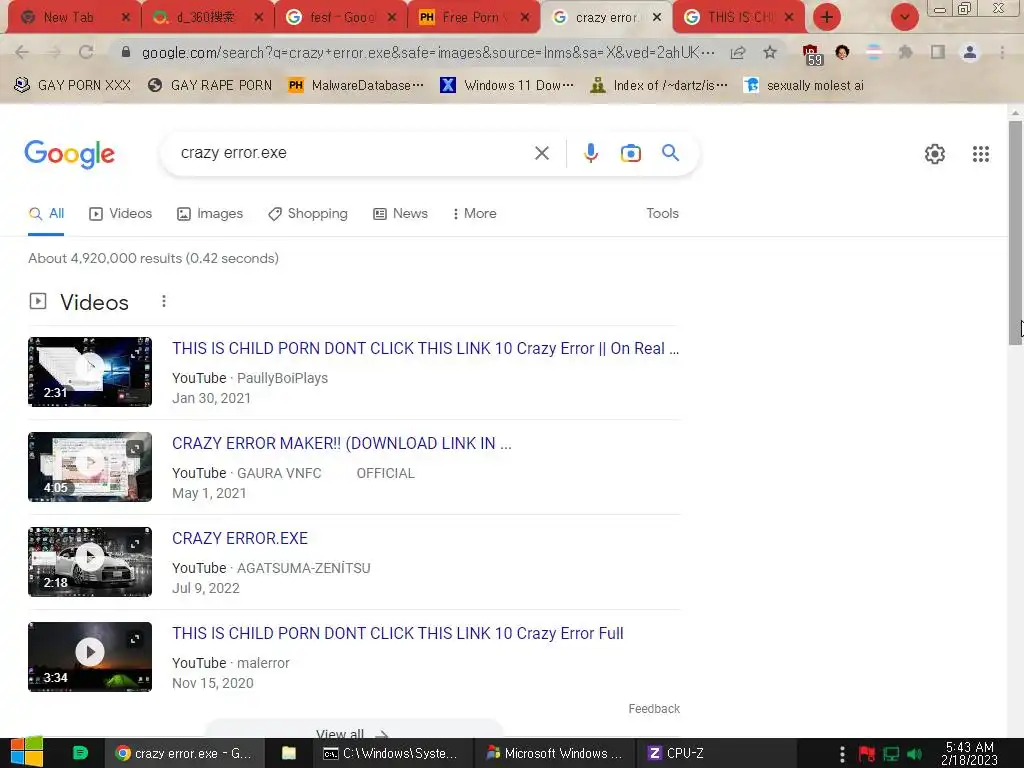This screenshot has height=768, width=1024.
Task: Switch to Chrome window on taskbar
Action: click(x=185, y=753)
